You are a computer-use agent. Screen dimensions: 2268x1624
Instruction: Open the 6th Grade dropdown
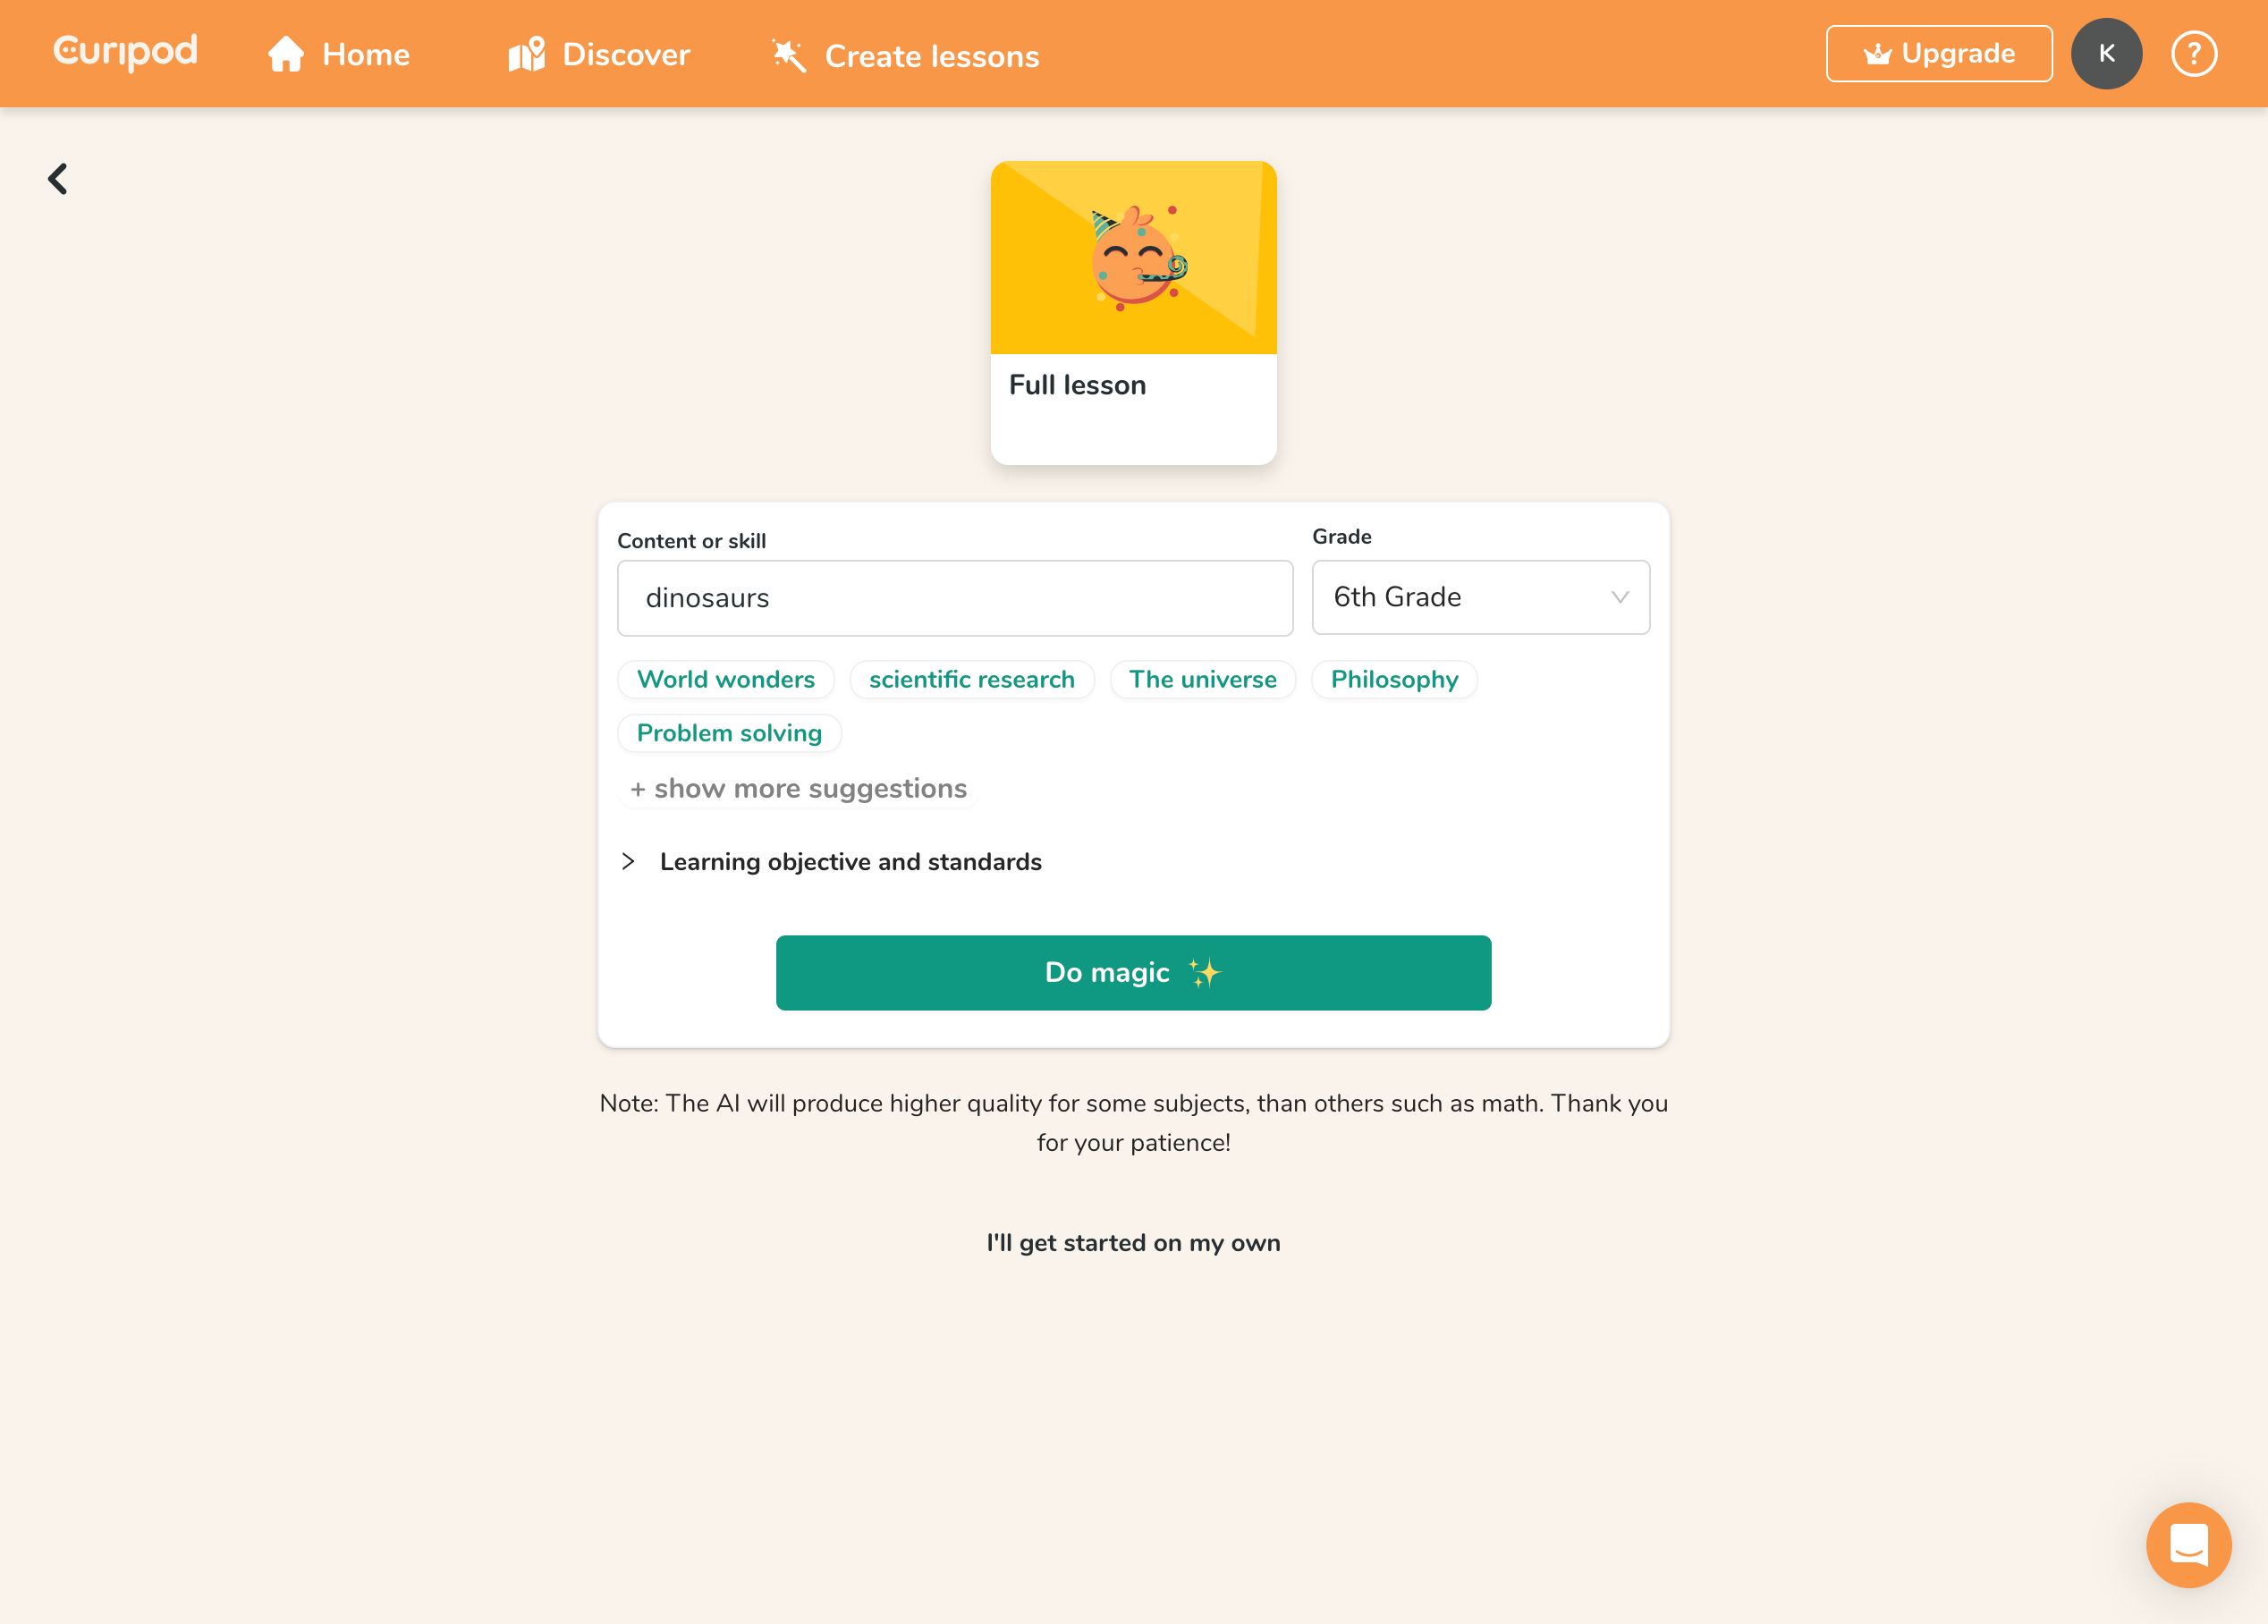pos(1480,597)
